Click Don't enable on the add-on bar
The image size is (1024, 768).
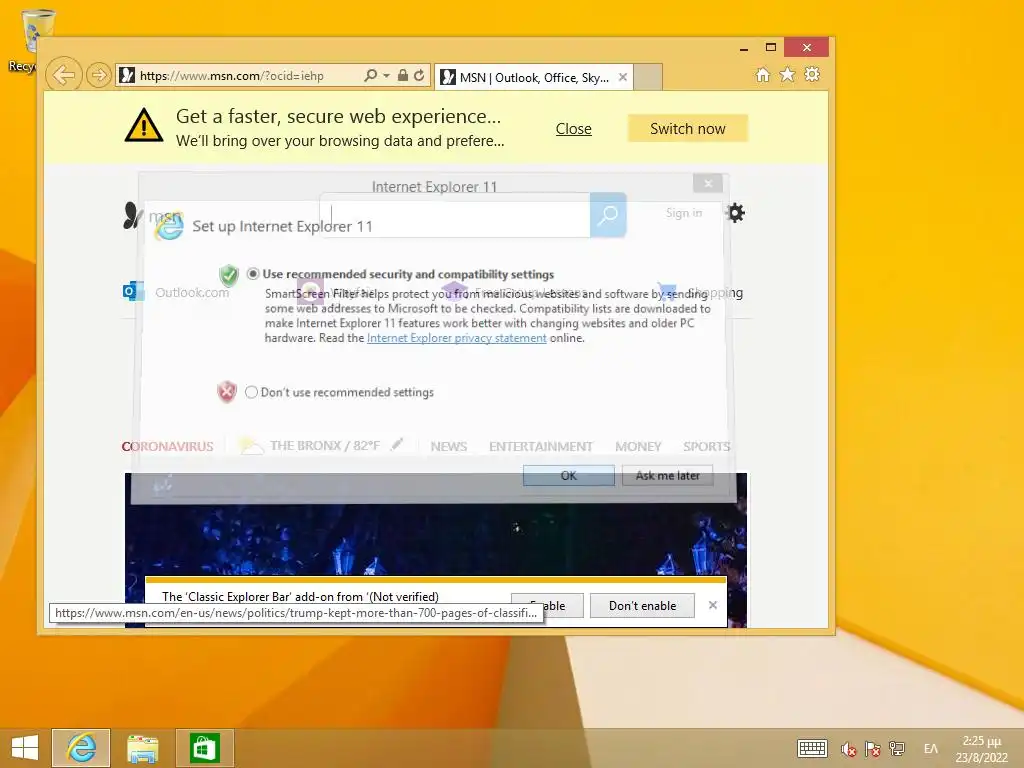[x=642, y=605]
